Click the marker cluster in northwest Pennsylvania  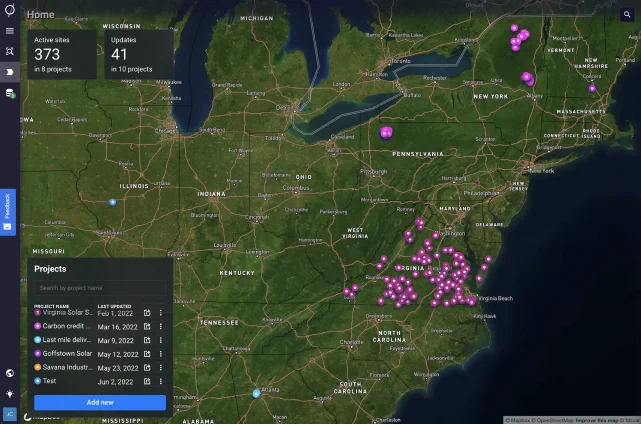point(386,132)
